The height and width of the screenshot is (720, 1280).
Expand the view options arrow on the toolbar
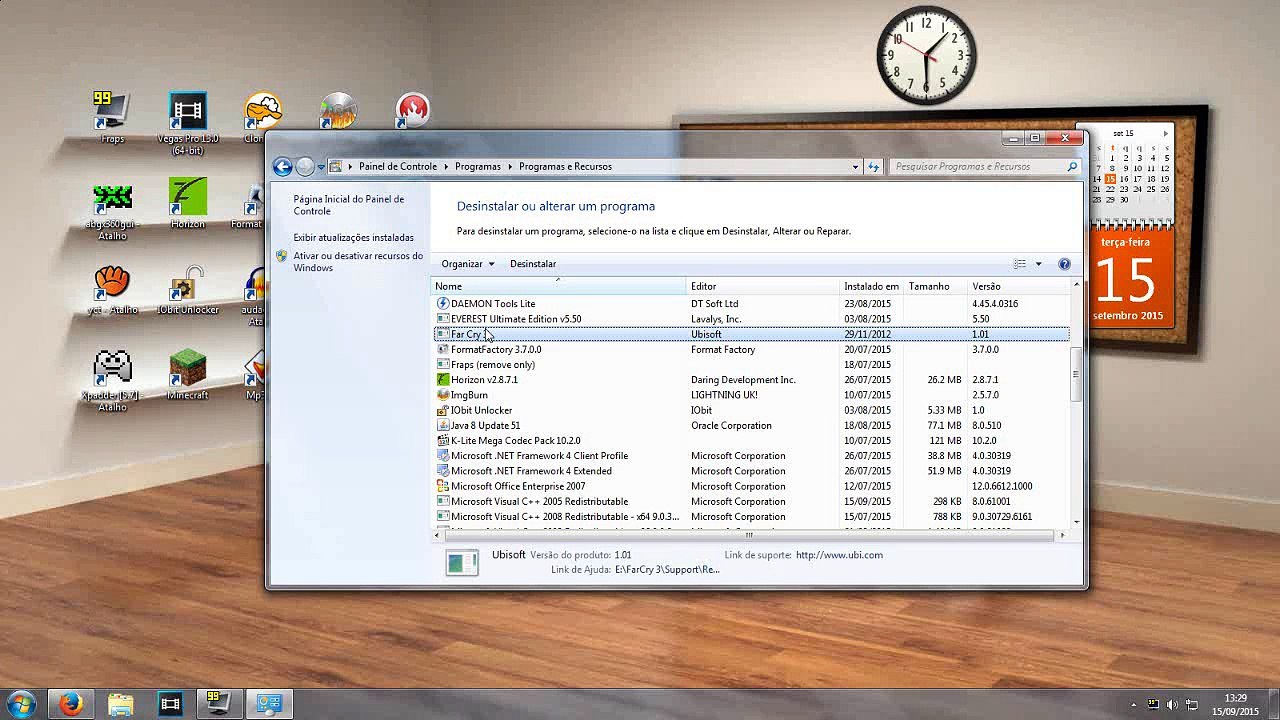[1038, 264]
